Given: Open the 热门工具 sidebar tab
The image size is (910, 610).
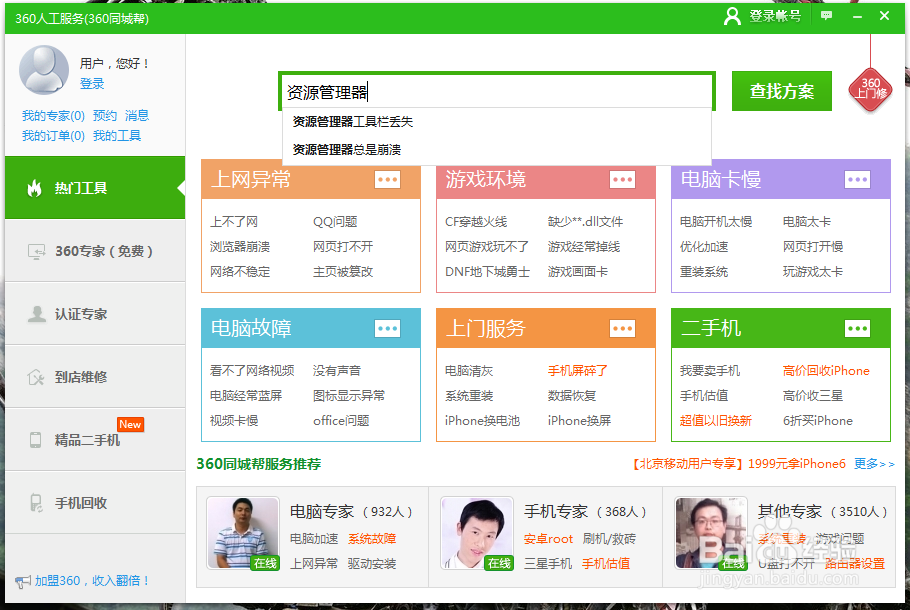Looking at the screenshot, I should point(95,187).
